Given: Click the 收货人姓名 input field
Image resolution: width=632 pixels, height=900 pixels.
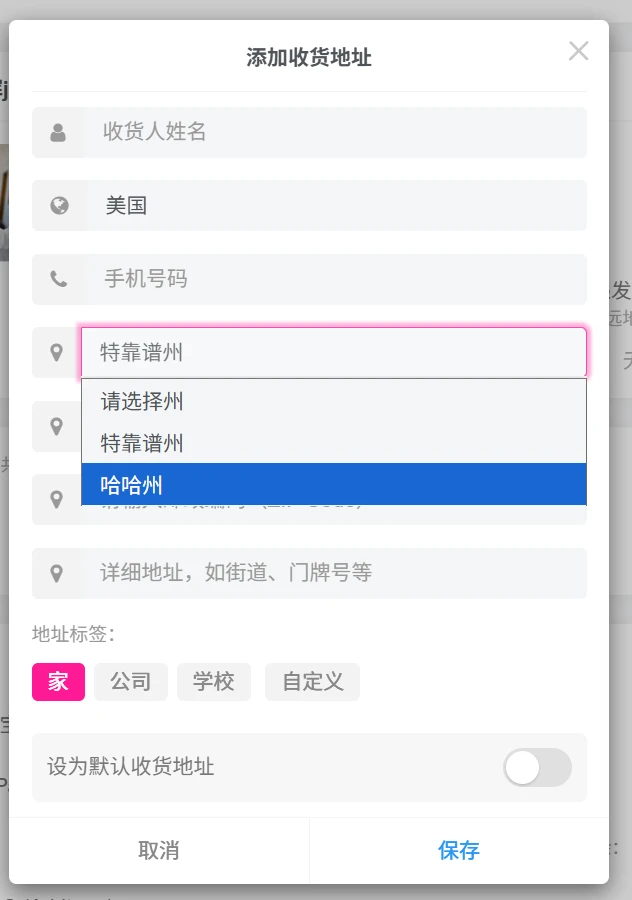Looking at the screenshot, I should pyautogui.click(x=300, y=132).
